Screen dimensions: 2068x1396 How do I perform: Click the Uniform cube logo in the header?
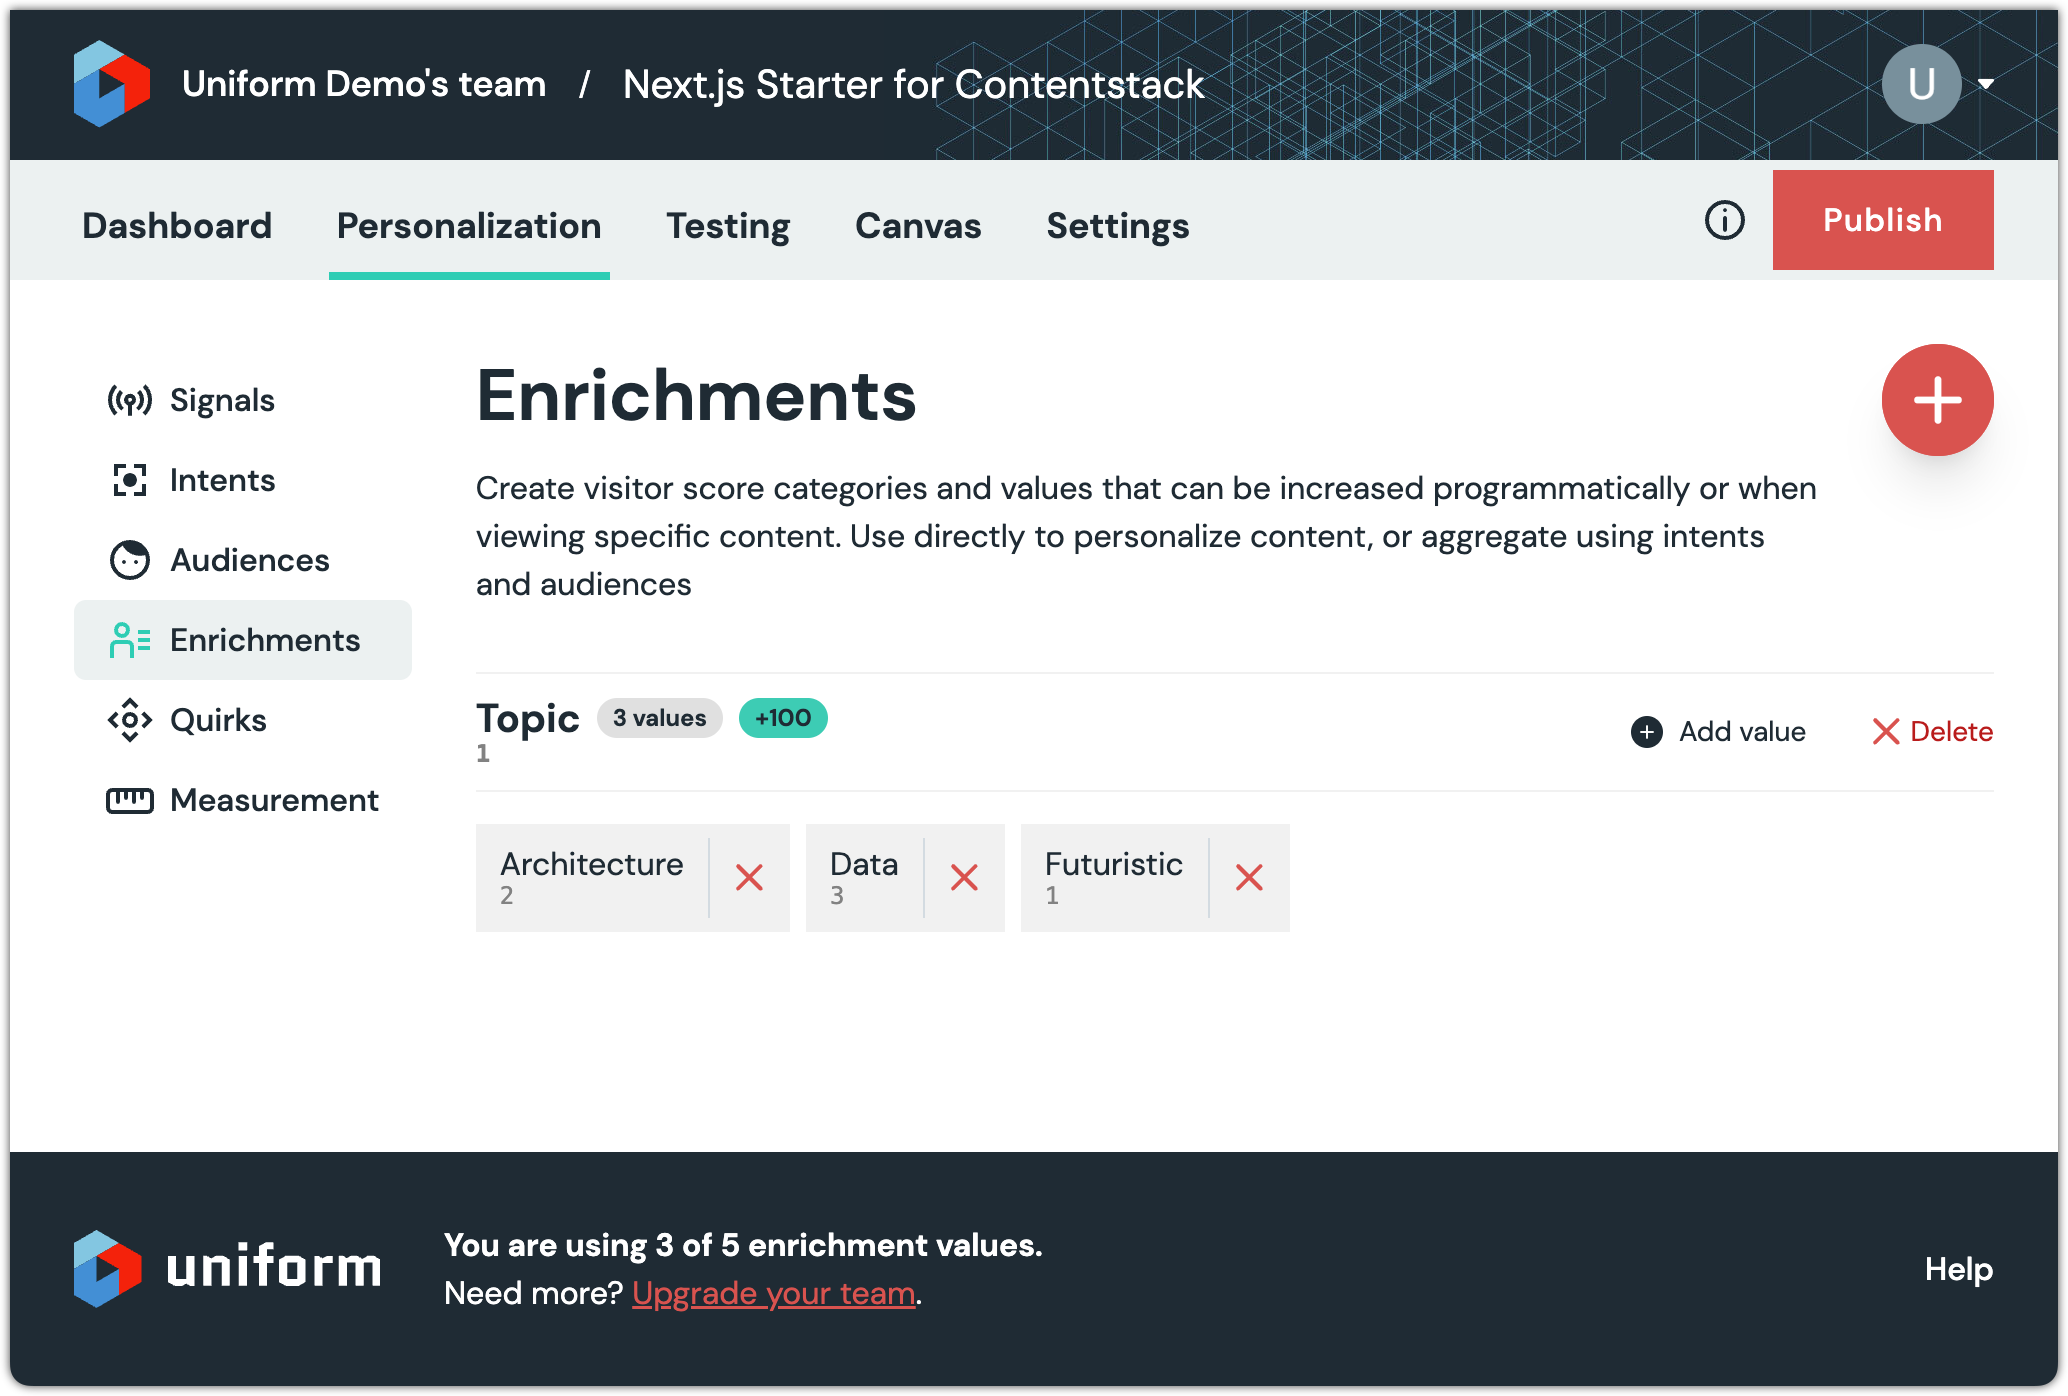[x=112, y=84]
